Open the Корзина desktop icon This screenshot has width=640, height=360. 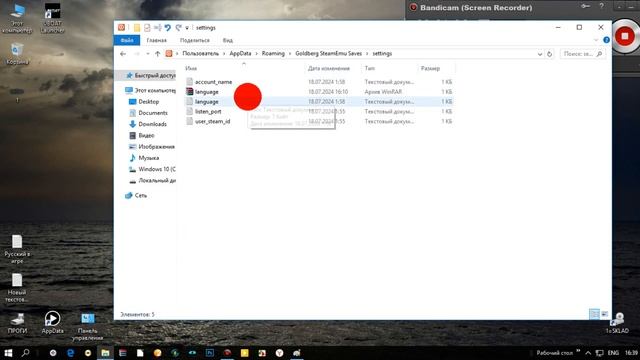pos(17,54)
